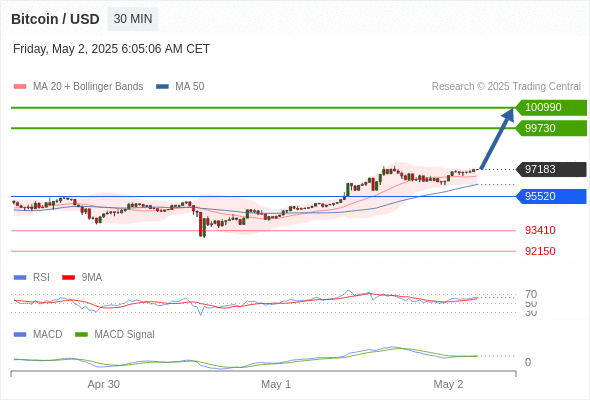Click the blue upward forecast arrow
This screenshot has height=400, width=590.
coord(497,139)
